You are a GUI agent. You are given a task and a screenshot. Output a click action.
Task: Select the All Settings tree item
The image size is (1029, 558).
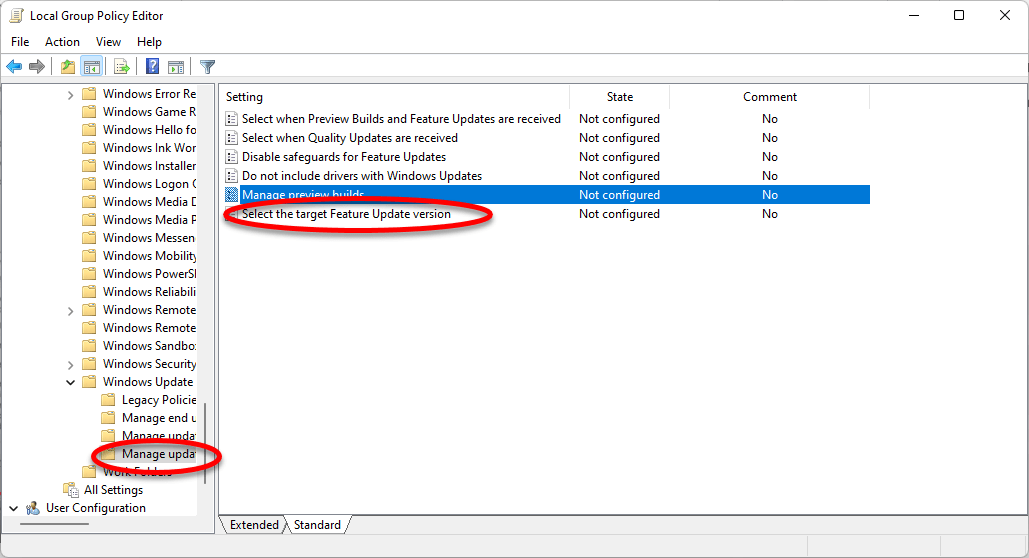click(113, 490)
